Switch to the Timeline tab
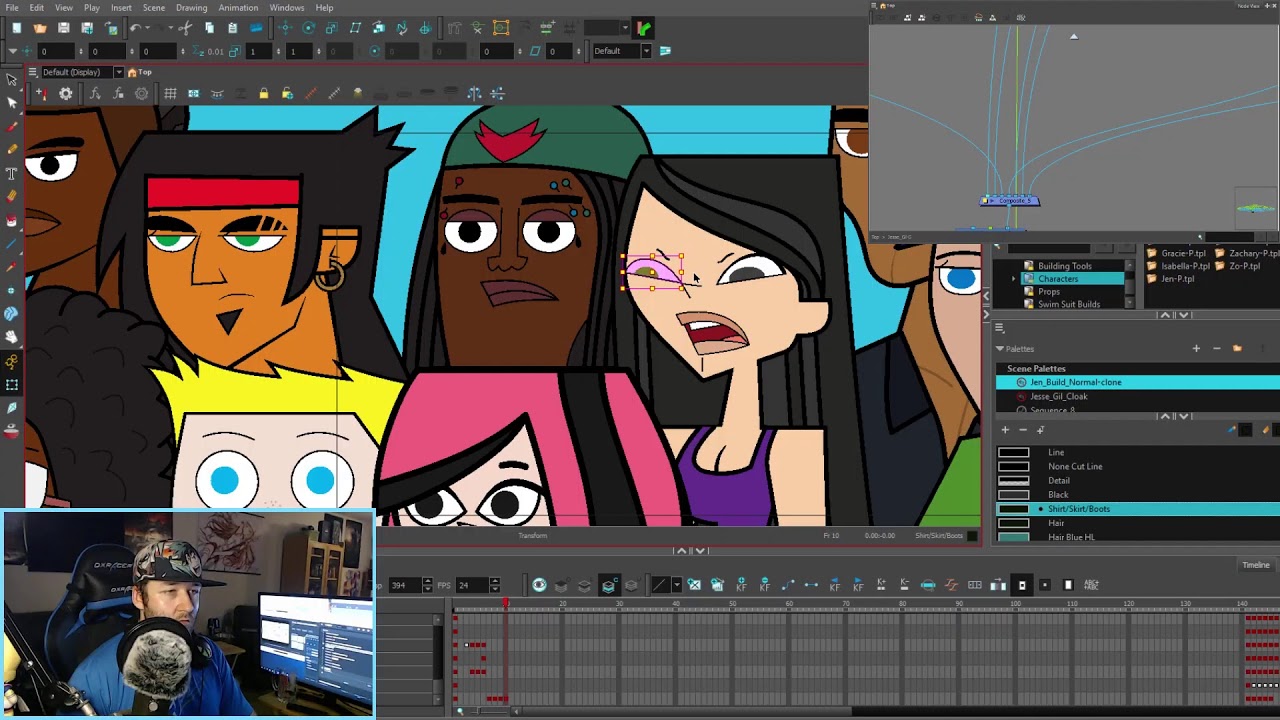The image size is (1280, 720). coord(1255,565)
